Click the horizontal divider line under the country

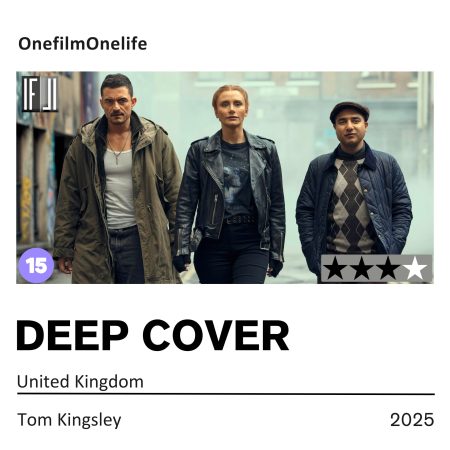click(x=226, y=394)
